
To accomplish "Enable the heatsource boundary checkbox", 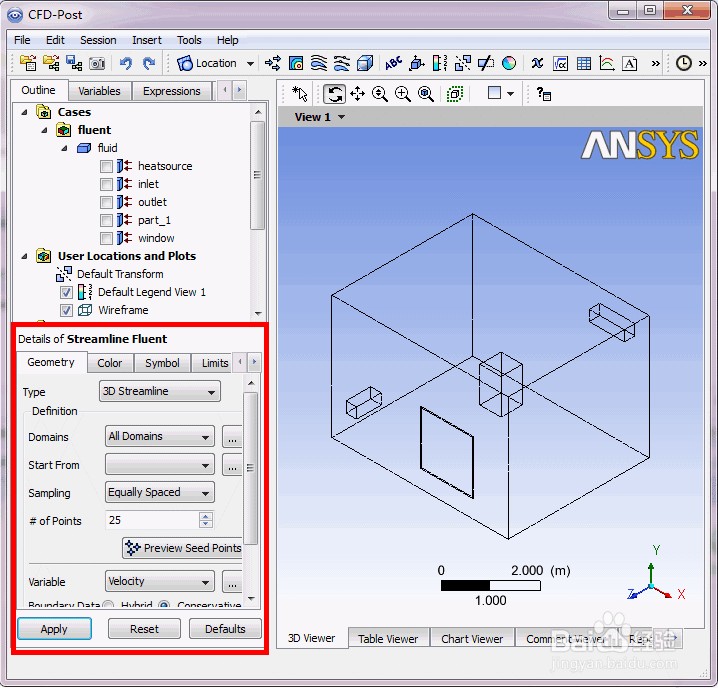I will coord(106,166).
